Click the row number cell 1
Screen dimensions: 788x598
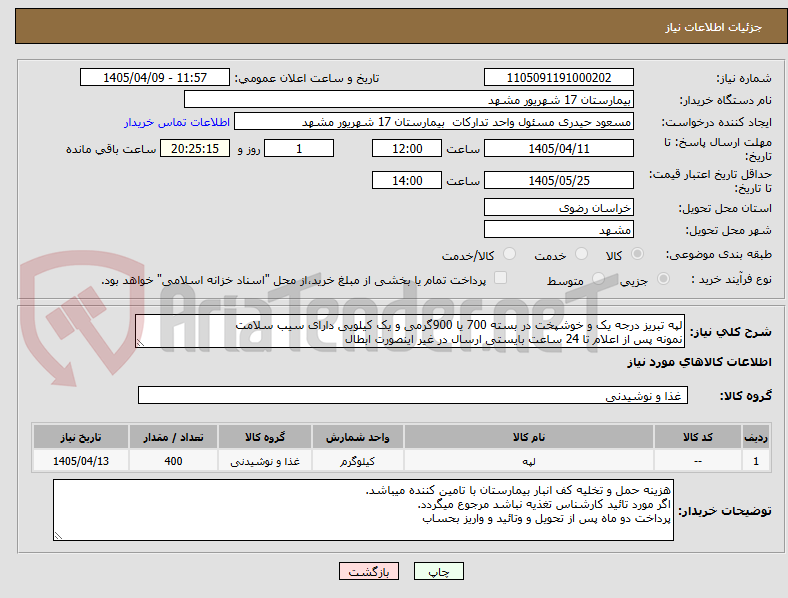[756, 460]
